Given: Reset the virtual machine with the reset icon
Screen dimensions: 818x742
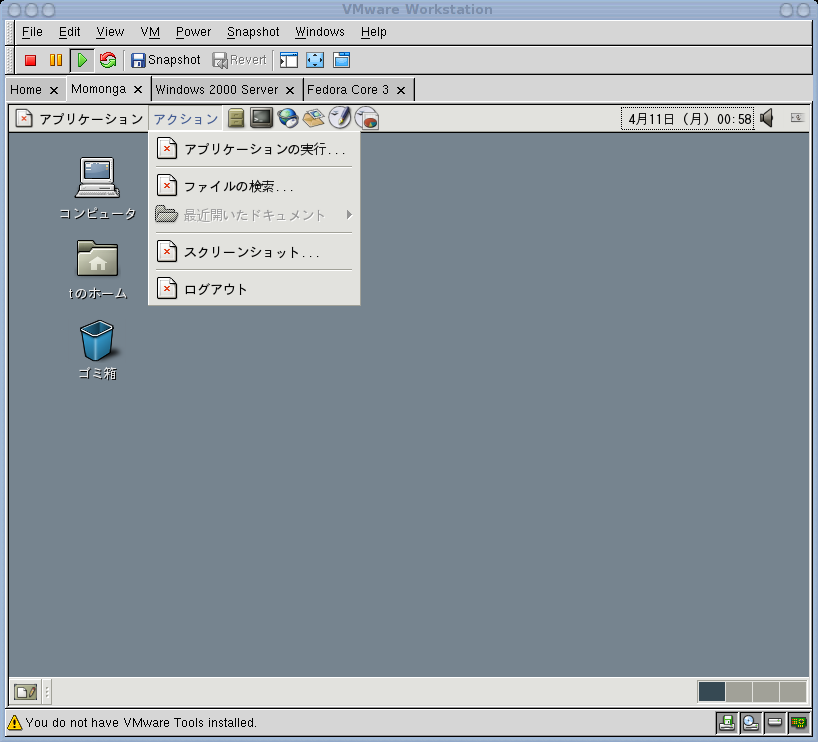Looking at the screenshot, I should tap(108, 60).
